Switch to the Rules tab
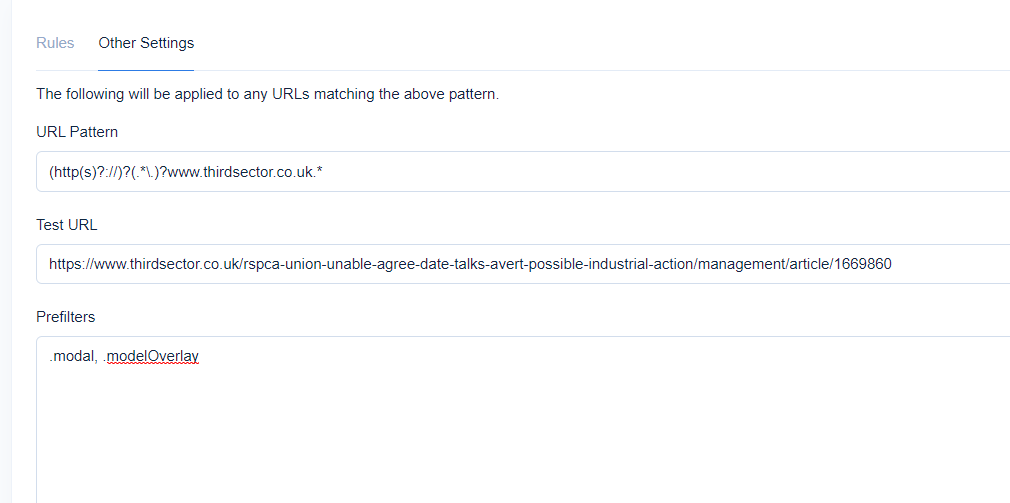The width and height of the screenshot is (1010, 503). tap(55, 43)
